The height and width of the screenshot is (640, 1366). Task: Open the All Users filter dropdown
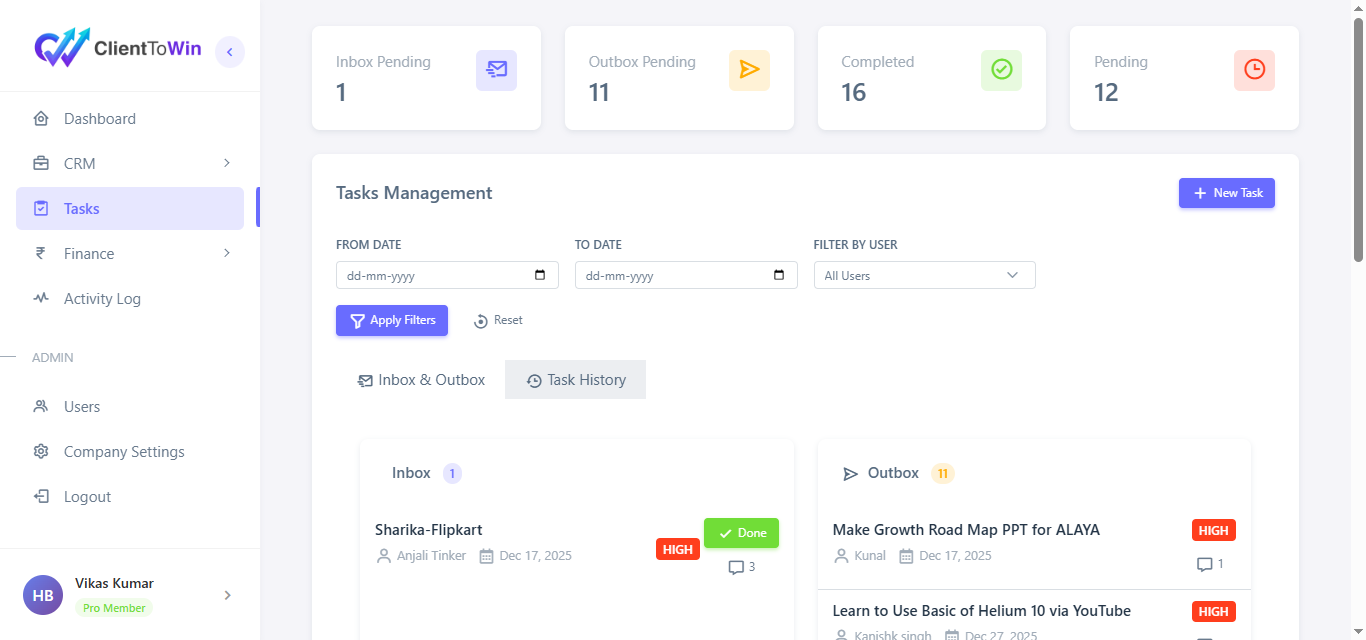(924, 275)
